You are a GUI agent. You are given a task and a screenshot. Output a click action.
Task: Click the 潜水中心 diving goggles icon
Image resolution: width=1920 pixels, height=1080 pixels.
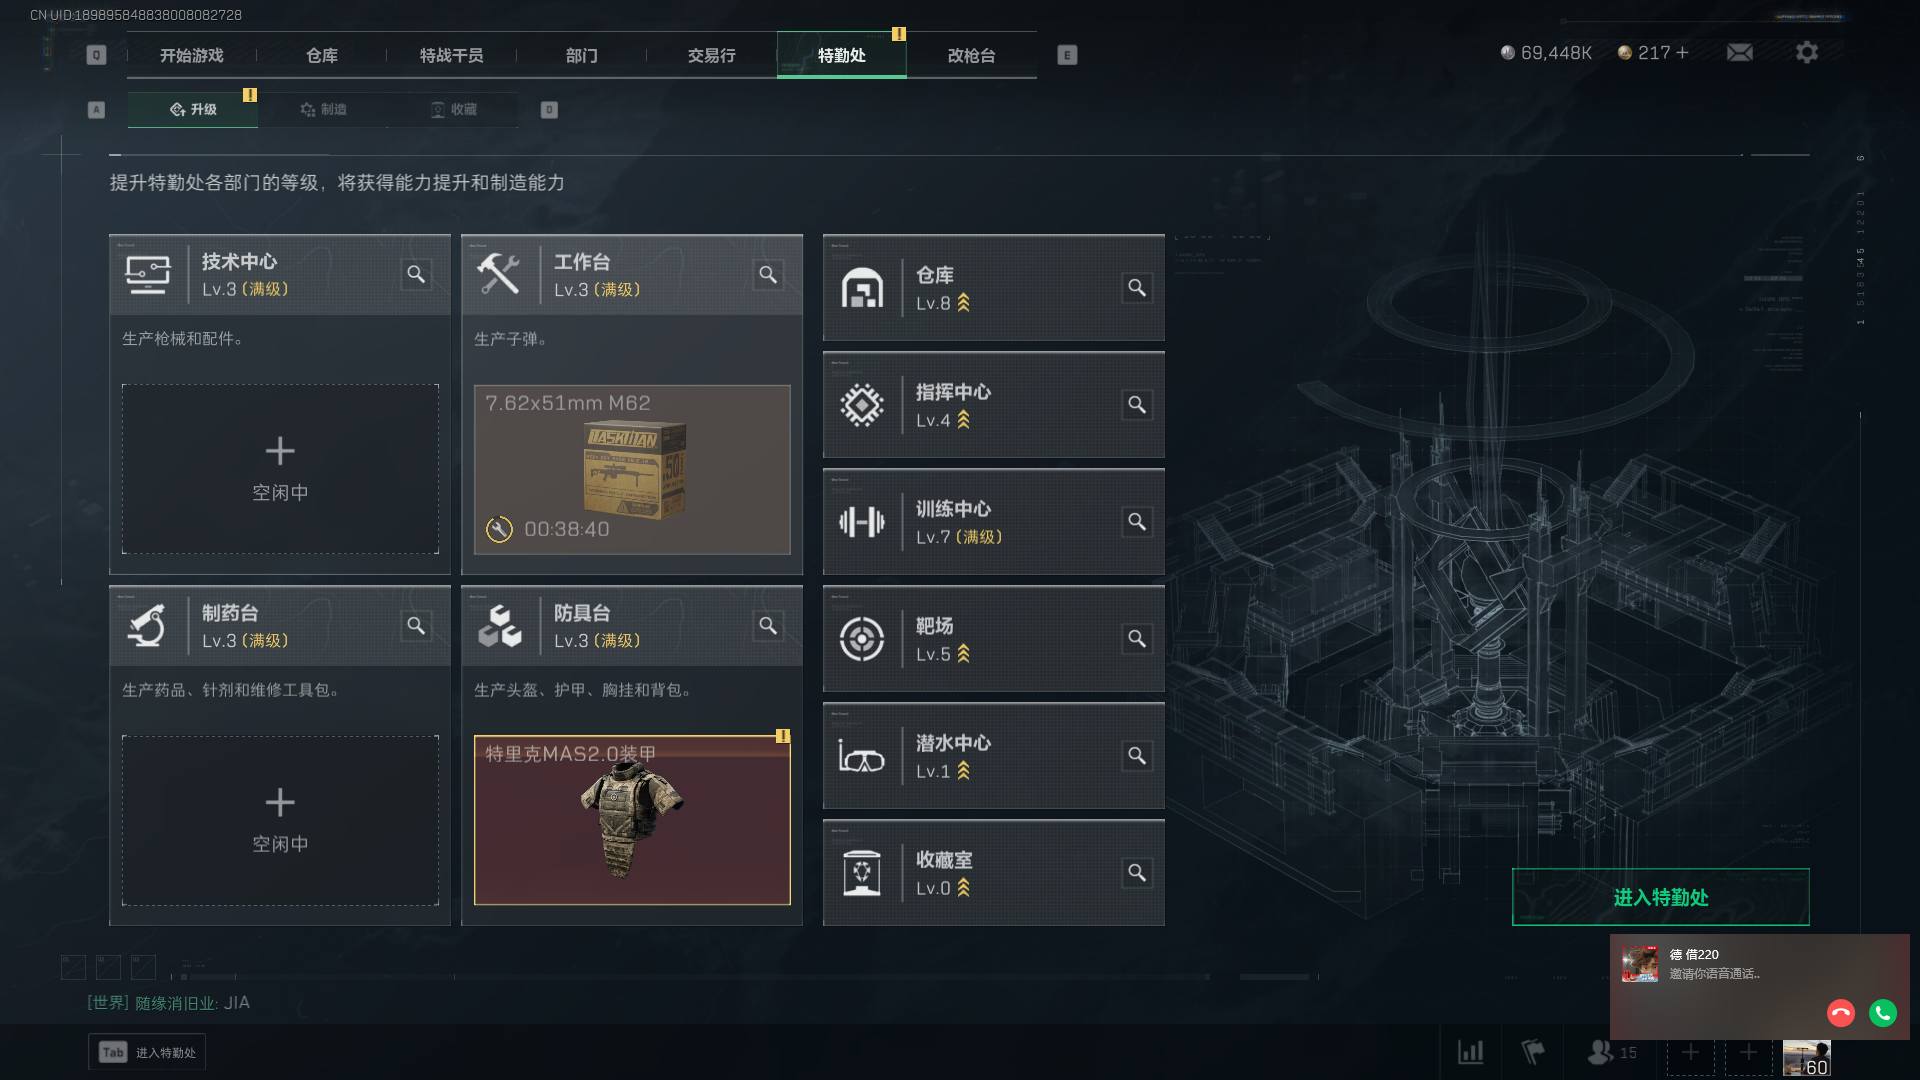click(x=861, y=757)
